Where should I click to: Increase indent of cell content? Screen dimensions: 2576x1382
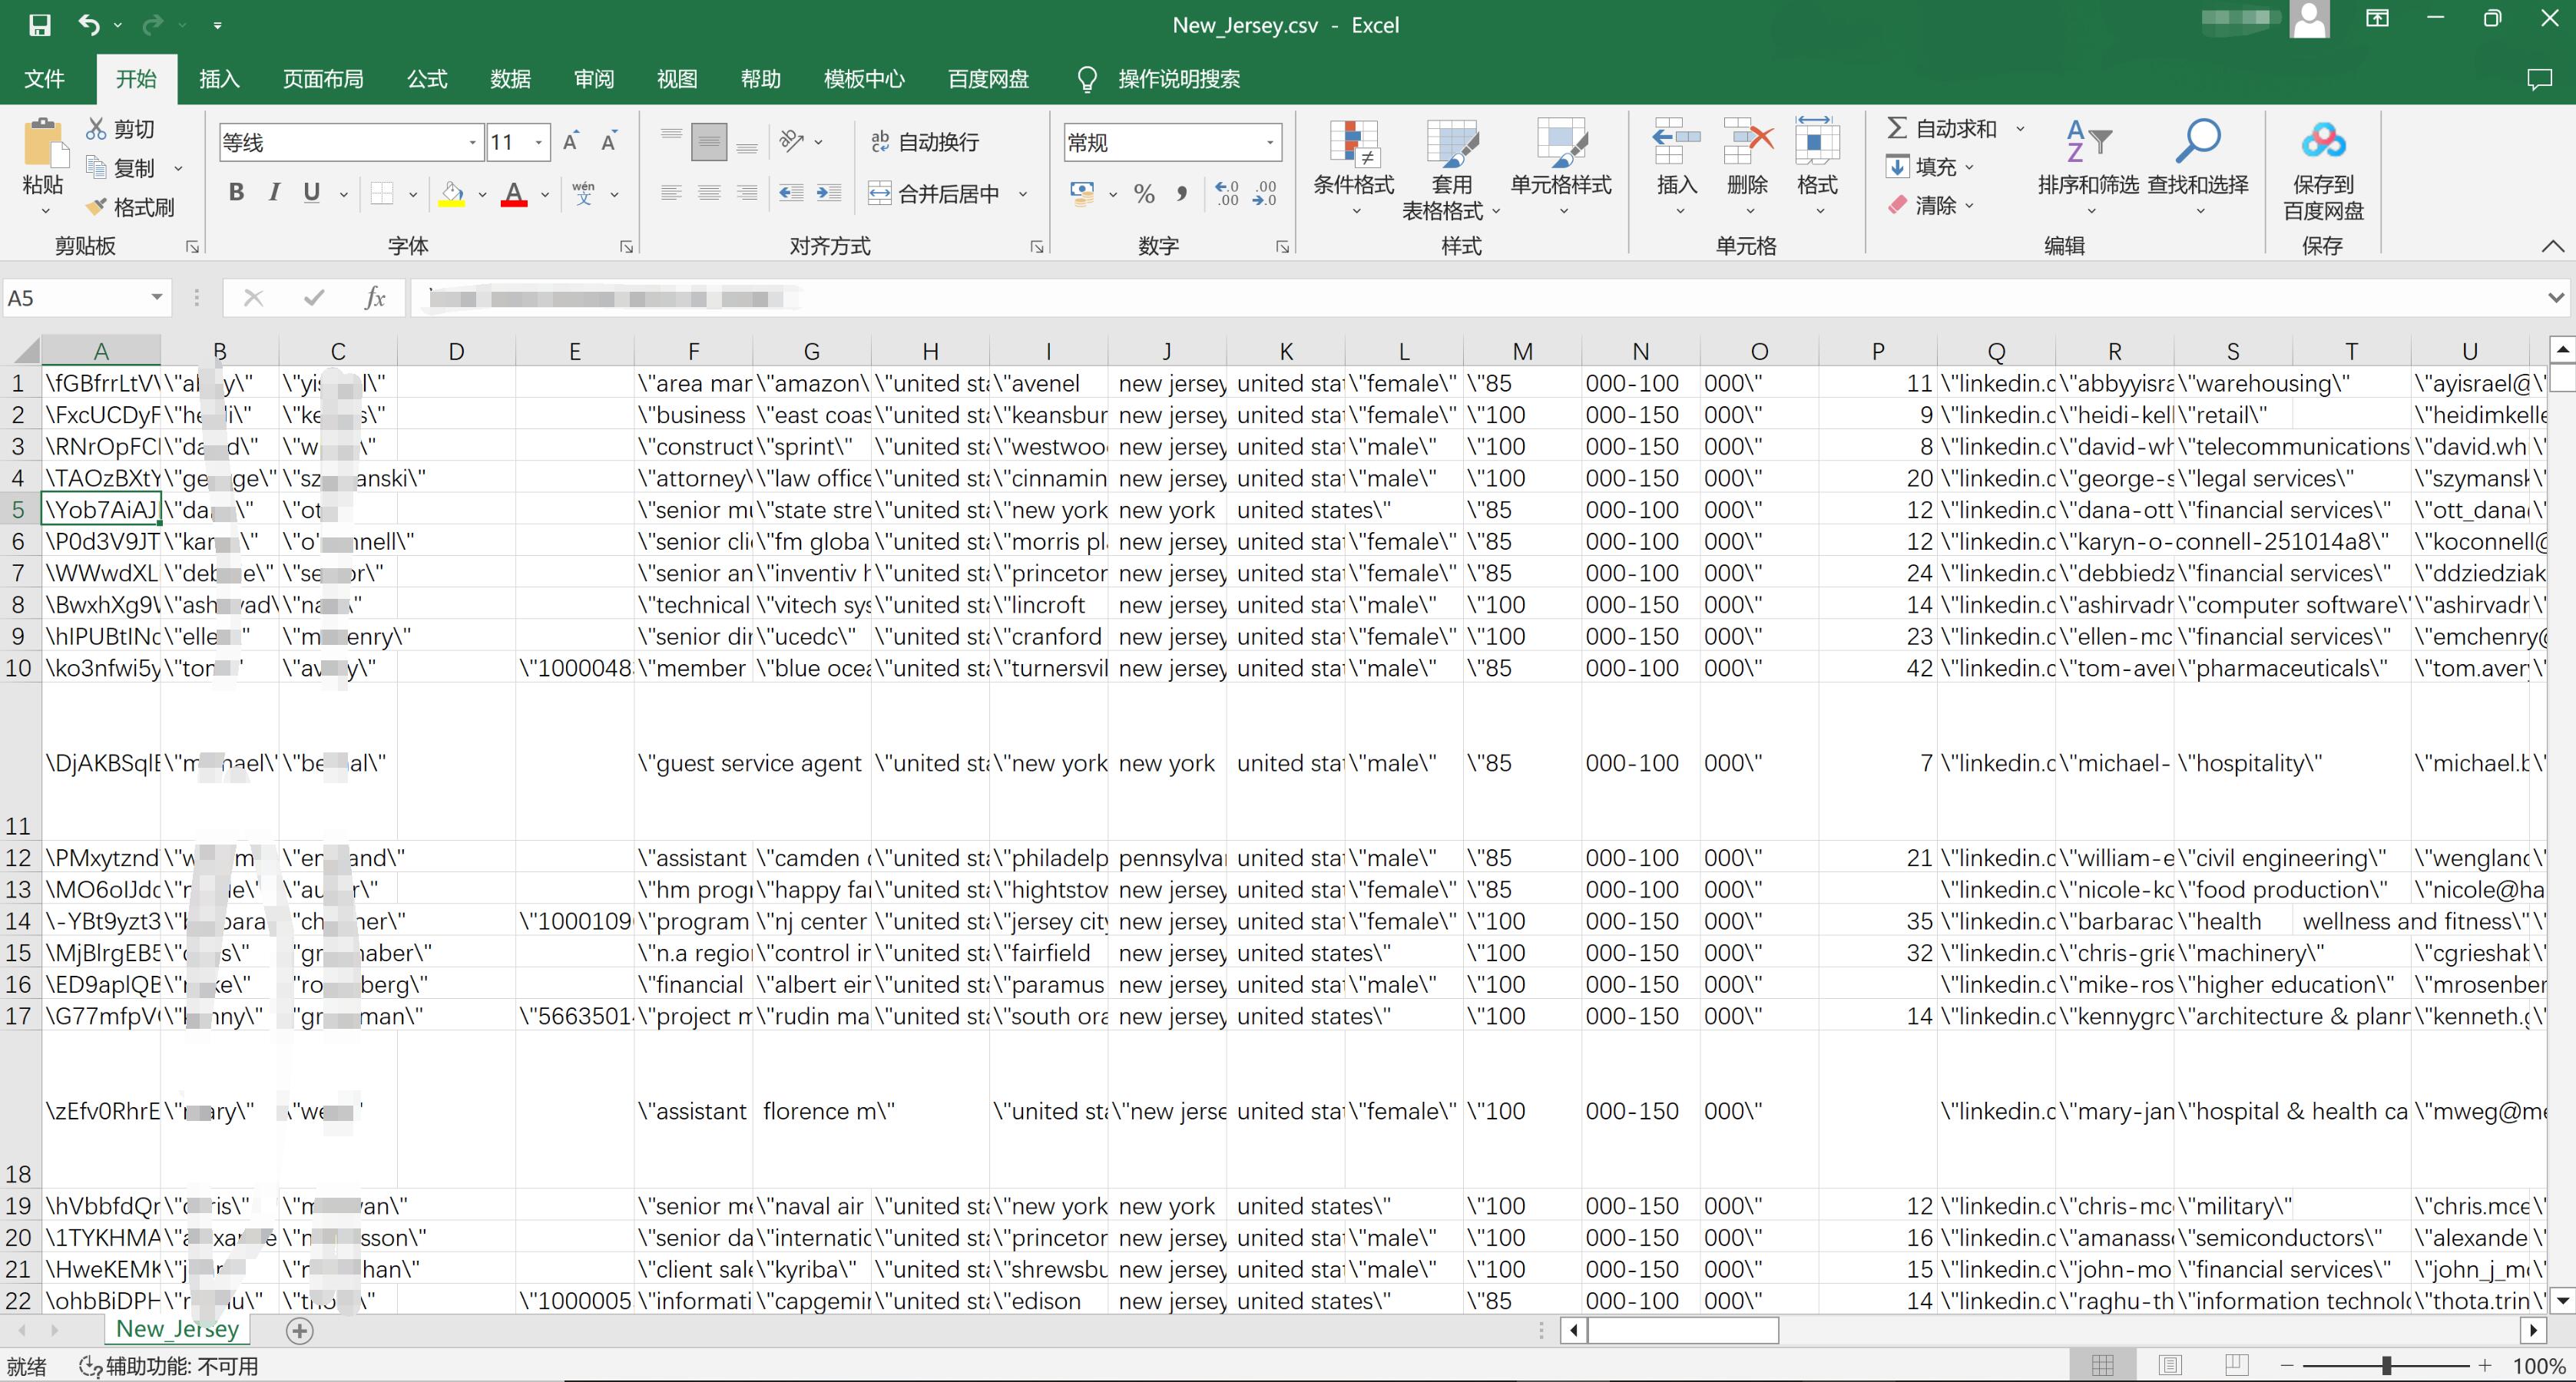coord(829,193)
